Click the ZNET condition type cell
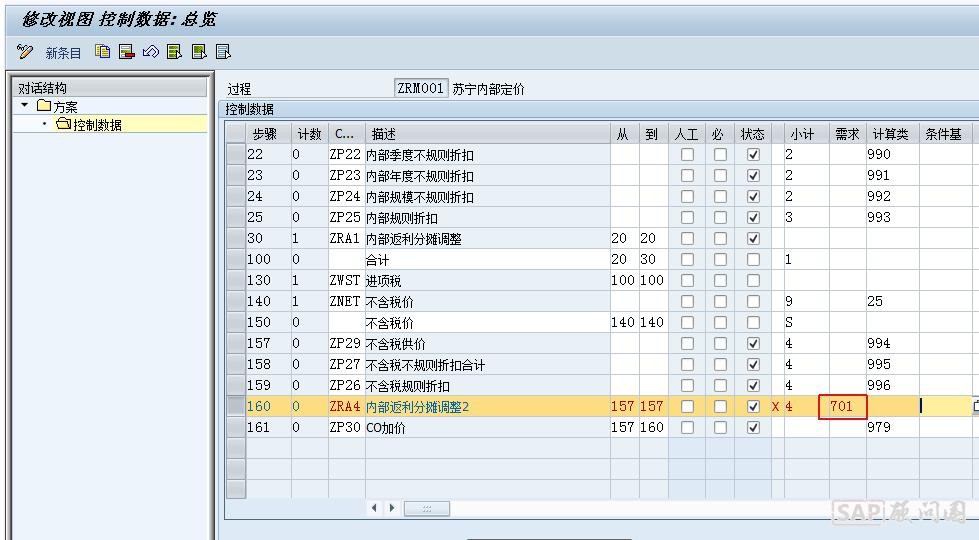 pos(347,301)
